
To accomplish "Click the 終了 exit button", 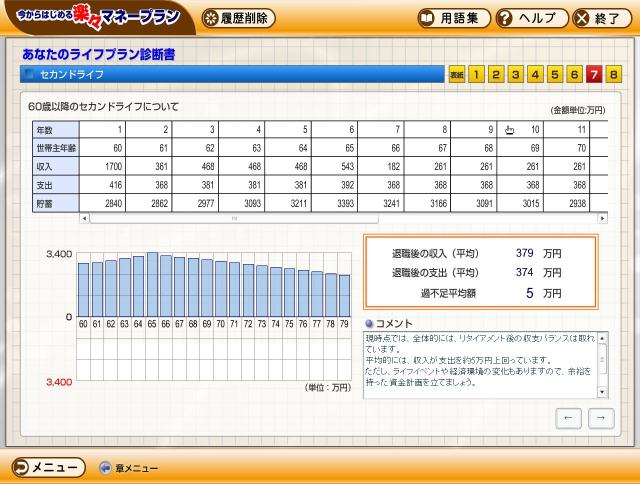I will (599, 18).
